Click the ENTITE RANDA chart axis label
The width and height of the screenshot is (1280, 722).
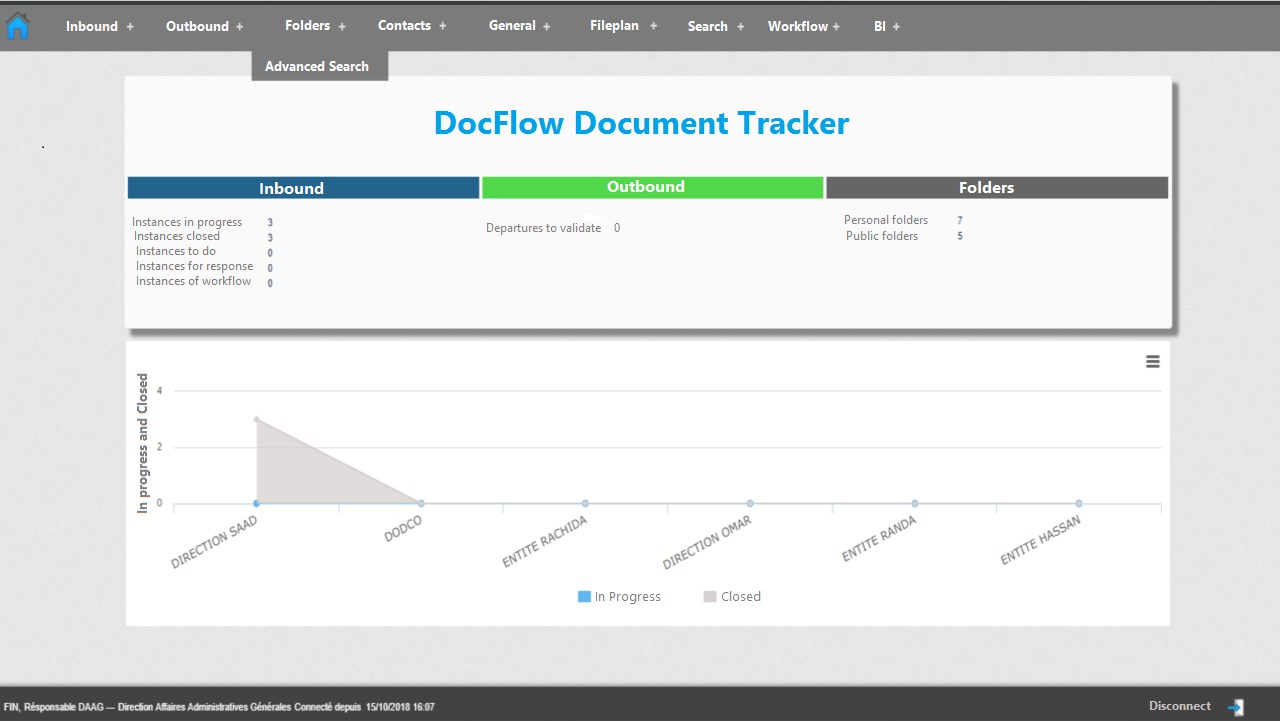pyautogui.click(x=878, y=539)
